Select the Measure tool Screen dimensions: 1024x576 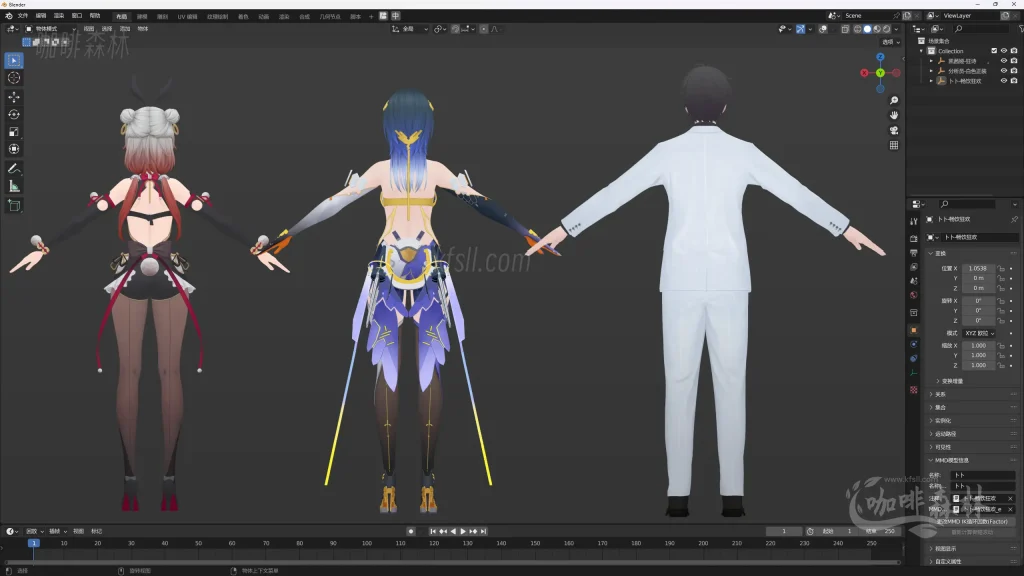tap(14, 187)
